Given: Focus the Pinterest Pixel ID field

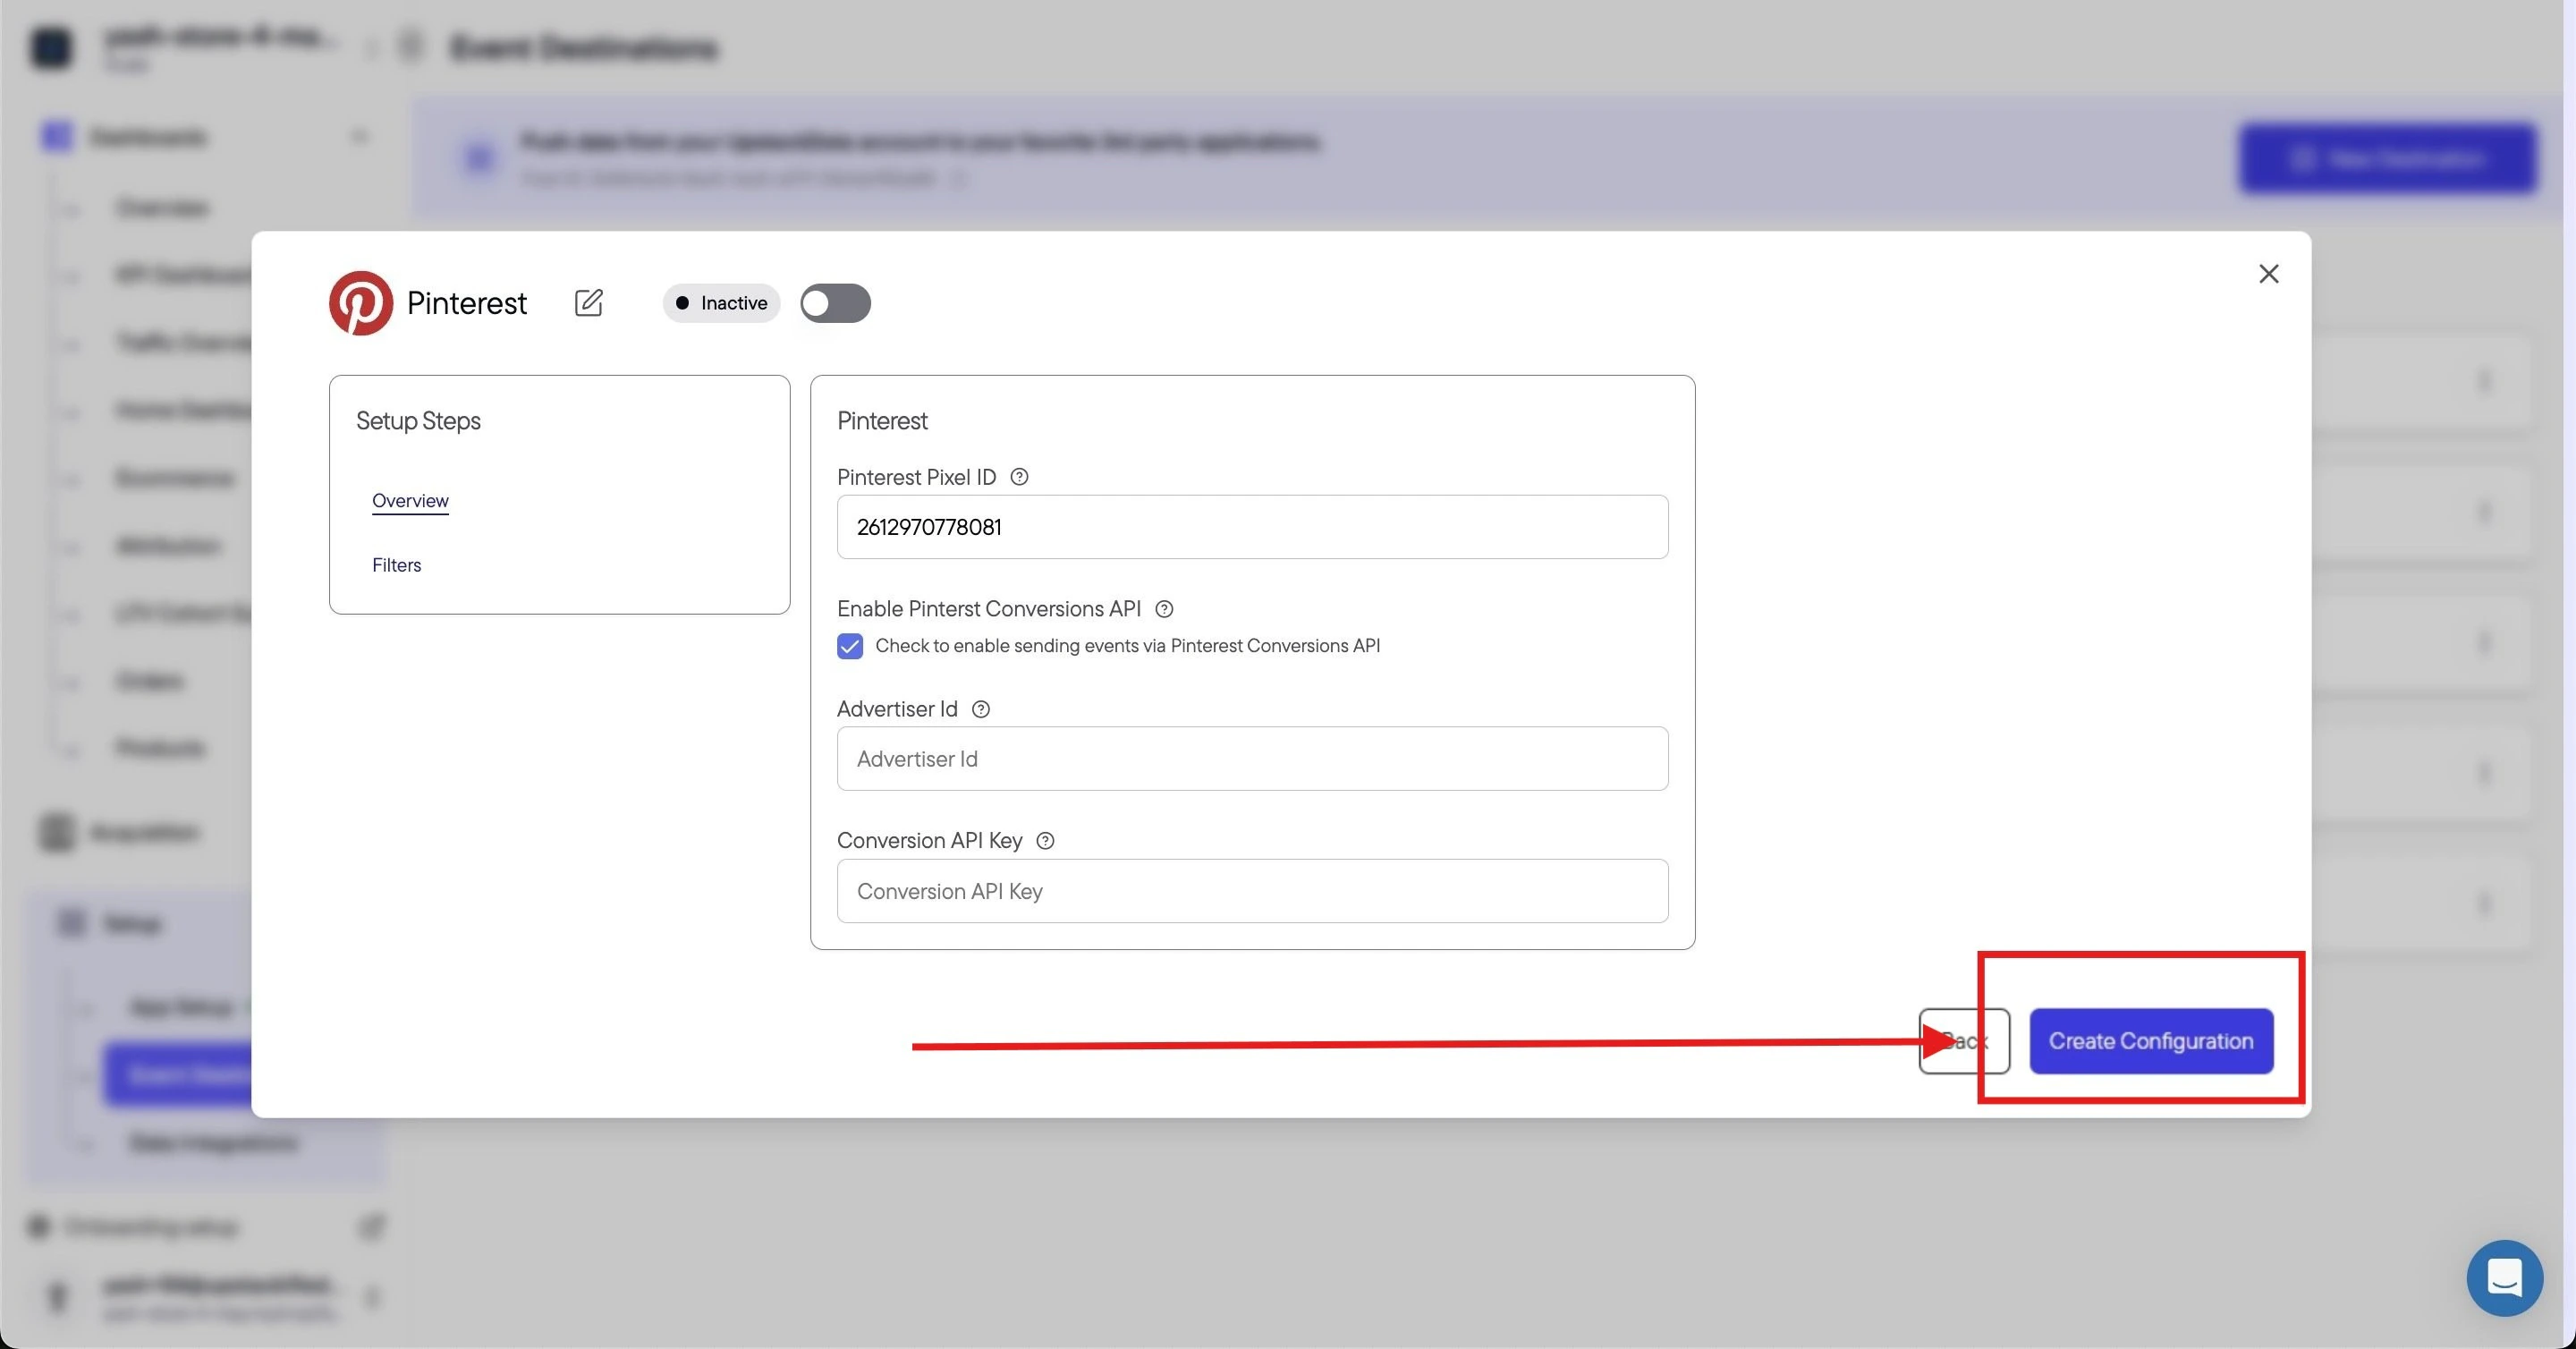Looking at the screenshot, I should coord(1252,527).
